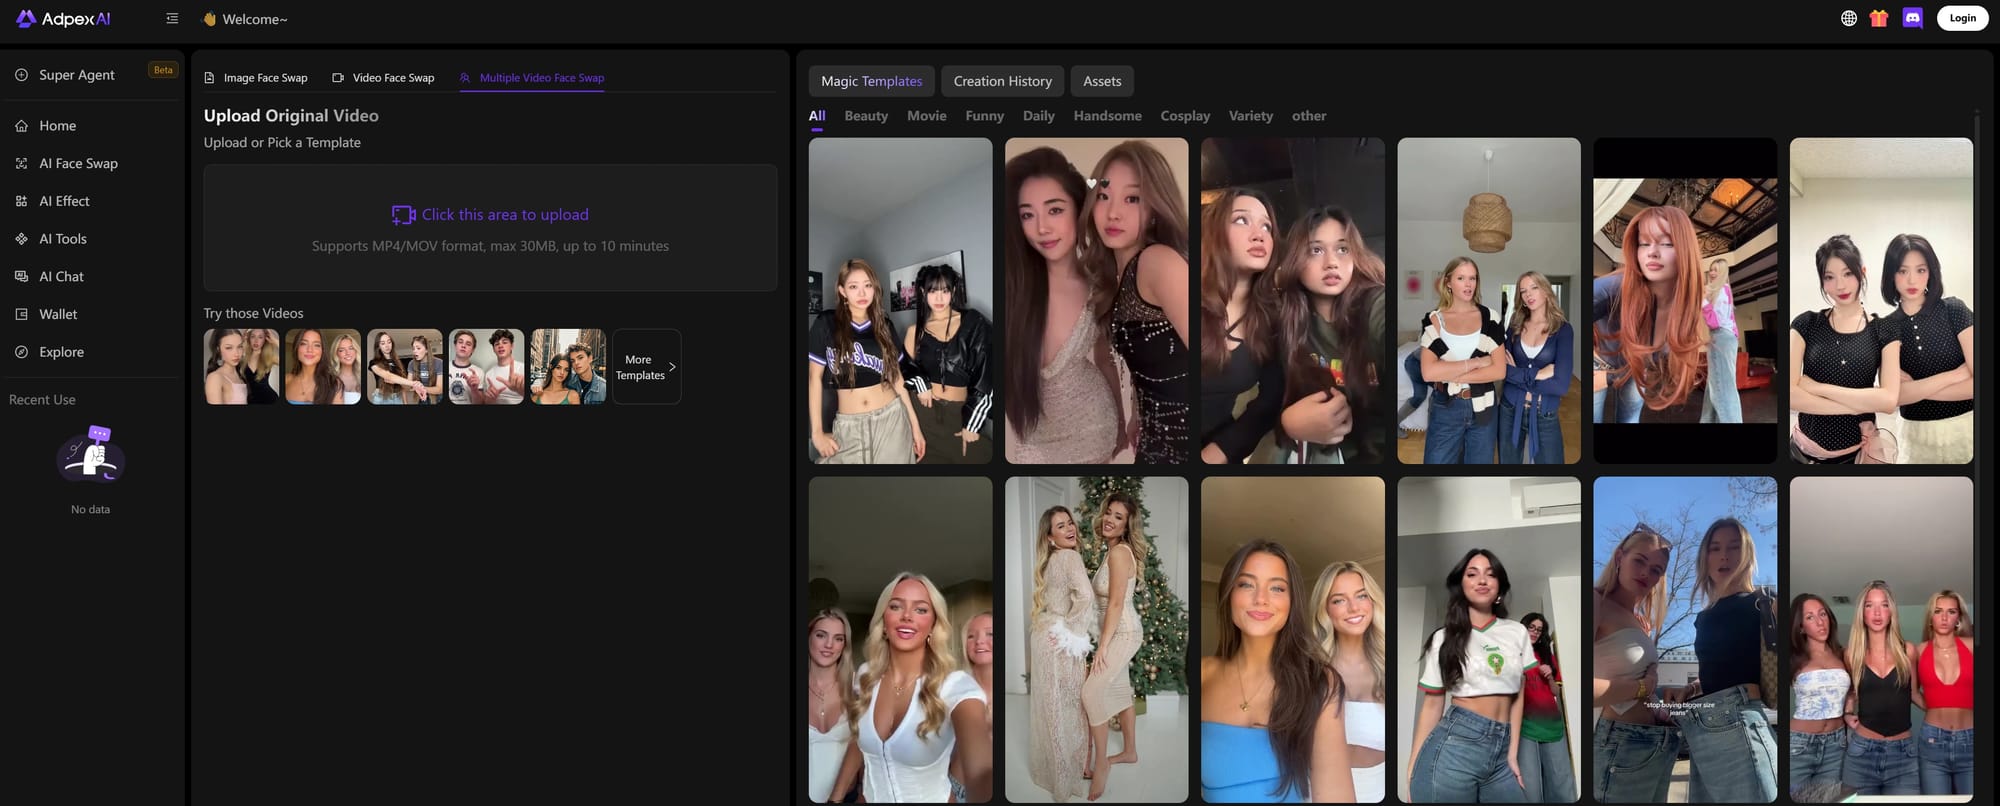Filter templates by Daily
Image resolution: width=2000 pixels, height=806 pixels.
point(1039,116)
